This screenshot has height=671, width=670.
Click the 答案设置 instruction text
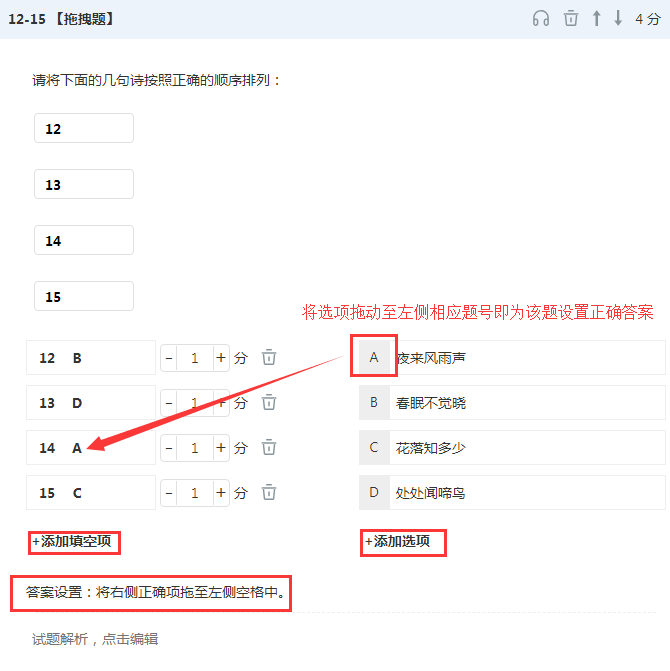[x=155, y=592]
